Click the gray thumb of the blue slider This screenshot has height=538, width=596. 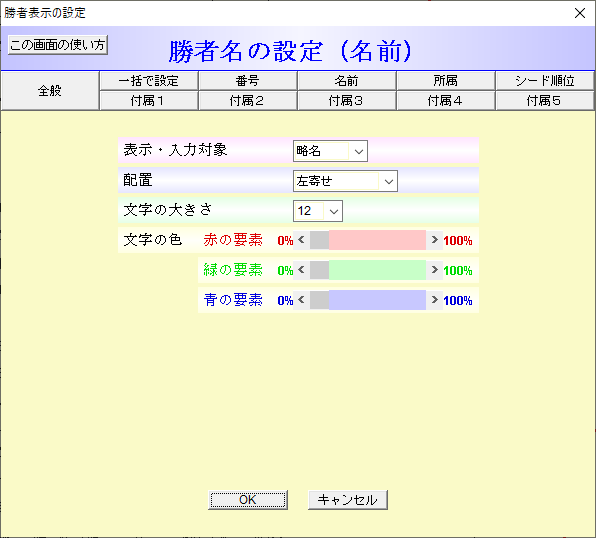(x=319, y=300)
